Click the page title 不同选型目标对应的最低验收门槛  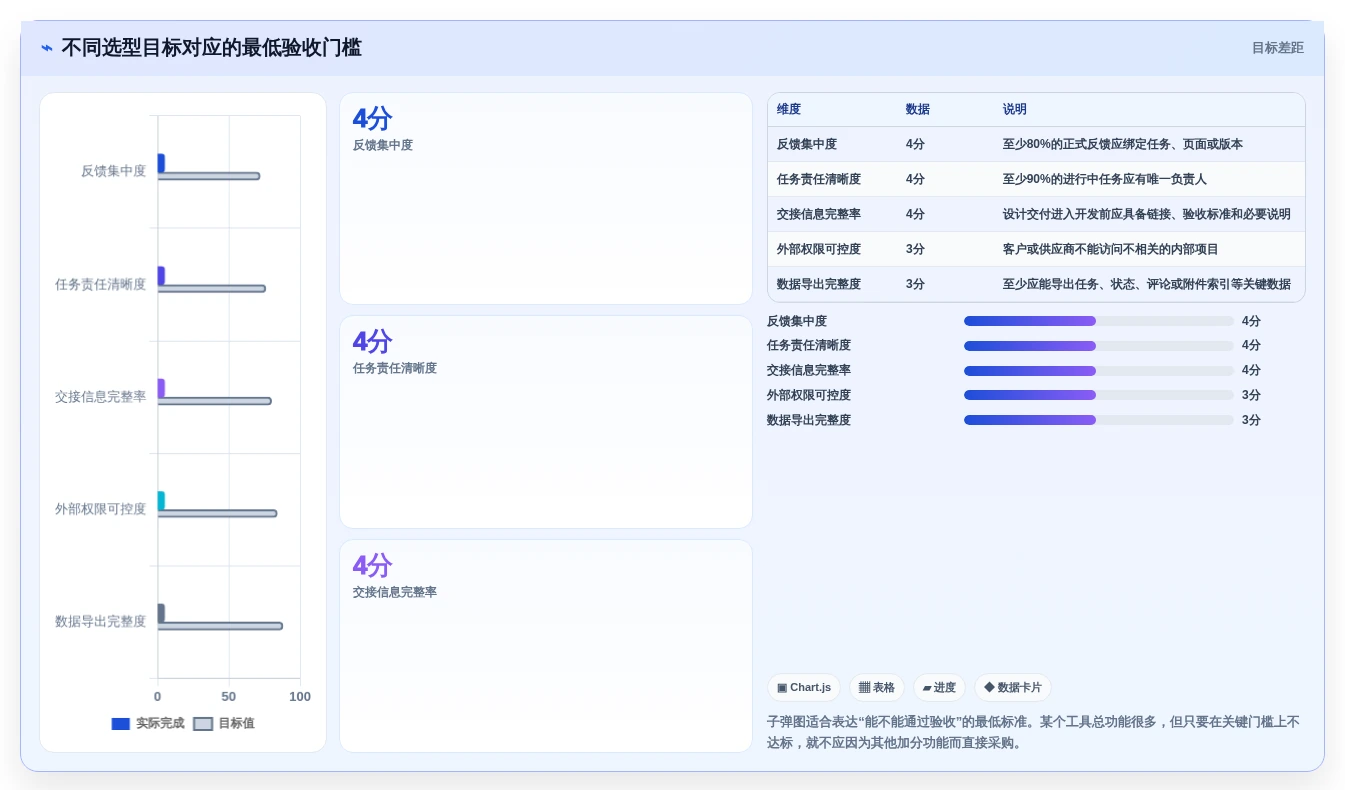click(x=211, y=48)
